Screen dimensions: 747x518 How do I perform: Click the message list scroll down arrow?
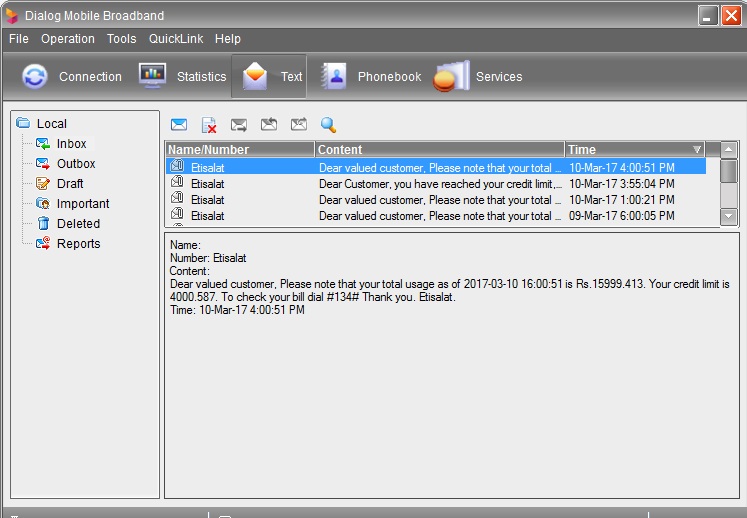coord(728,216)
